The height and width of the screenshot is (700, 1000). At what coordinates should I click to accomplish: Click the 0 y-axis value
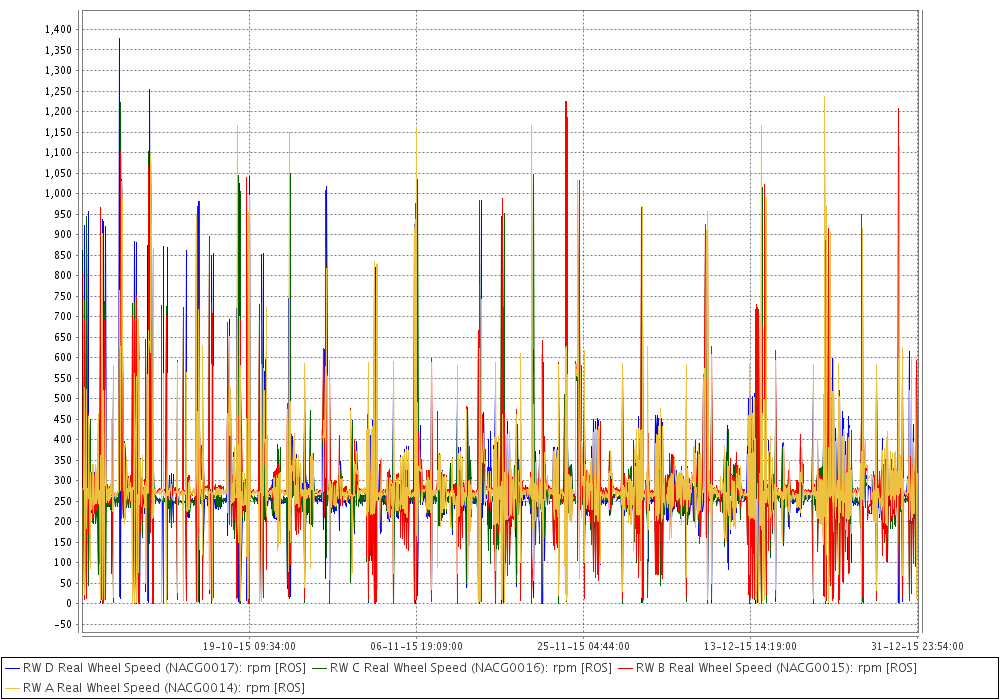pyautogui.click(x=69, y=604)
